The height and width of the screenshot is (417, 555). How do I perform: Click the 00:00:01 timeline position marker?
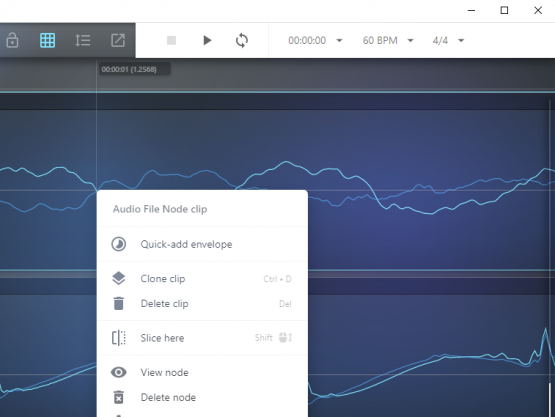click(135, 69)
